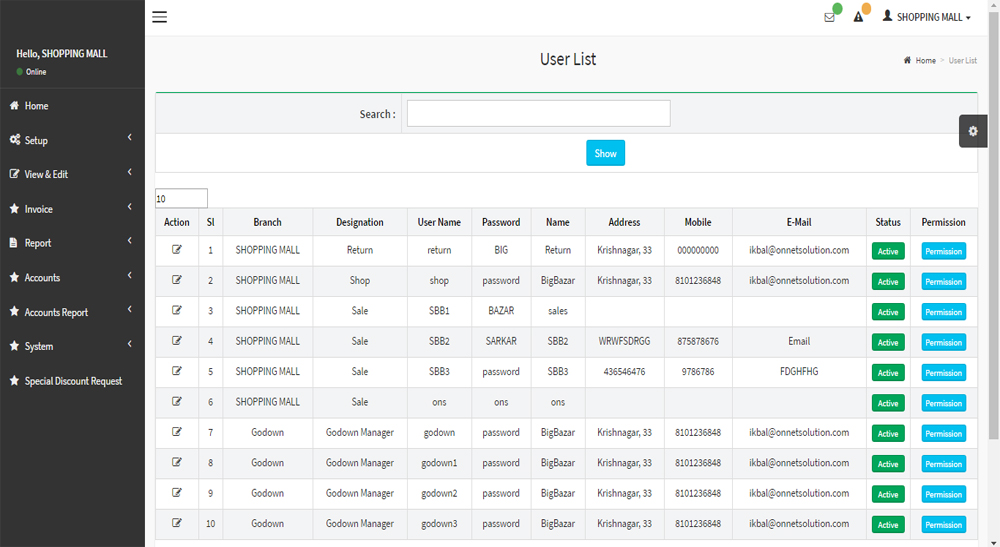Click Active status for user godown3
This screenshot has height=547, width=1000.
(888, 525)
